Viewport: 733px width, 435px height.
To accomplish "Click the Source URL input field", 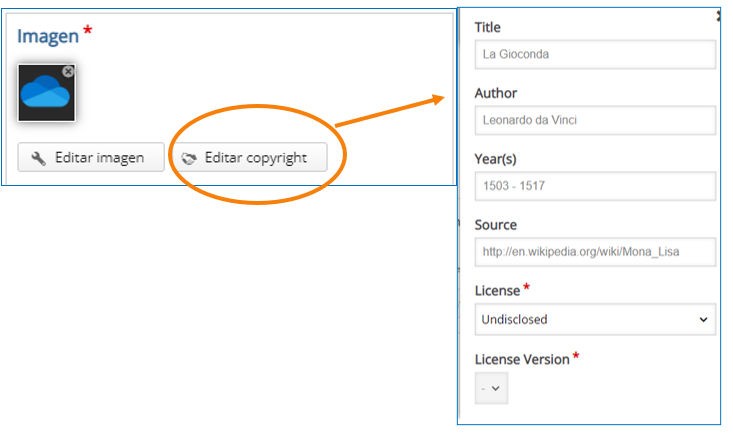I will pos(595,252).
